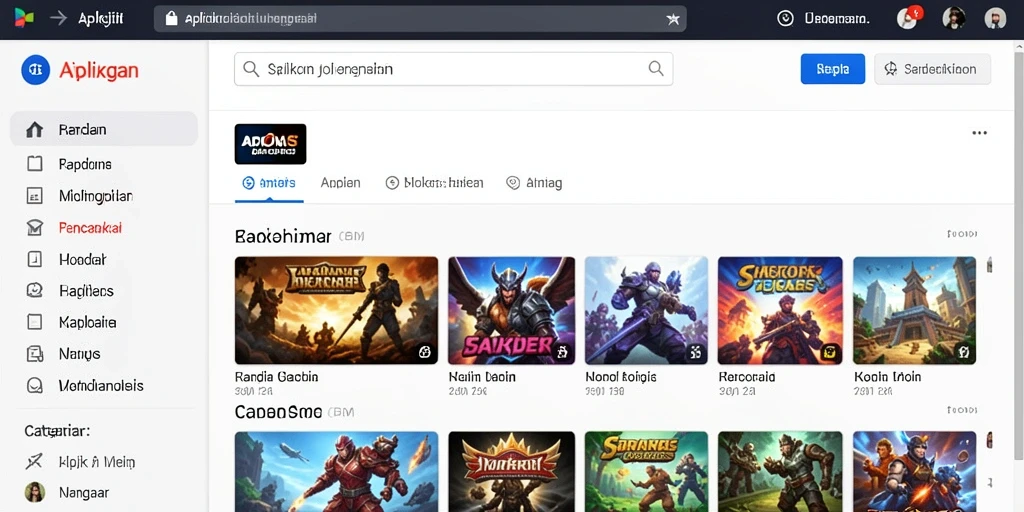Bookmark page with the star icon
The height and width of the screenshot is (512, 1024).
click(673, 19)
